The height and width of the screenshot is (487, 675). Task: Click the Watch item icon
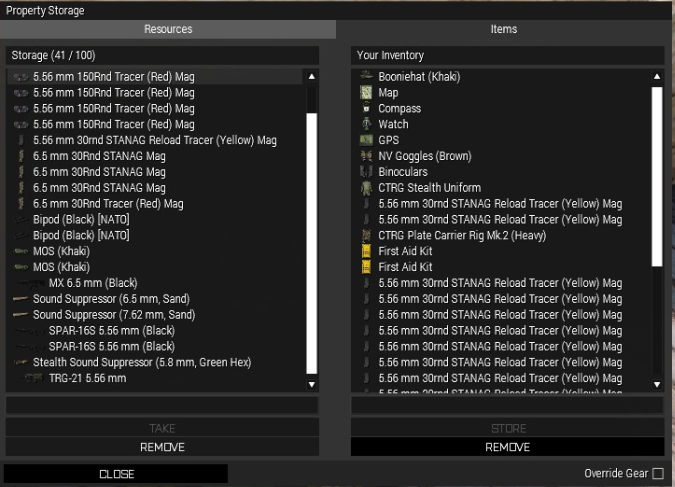366,124
